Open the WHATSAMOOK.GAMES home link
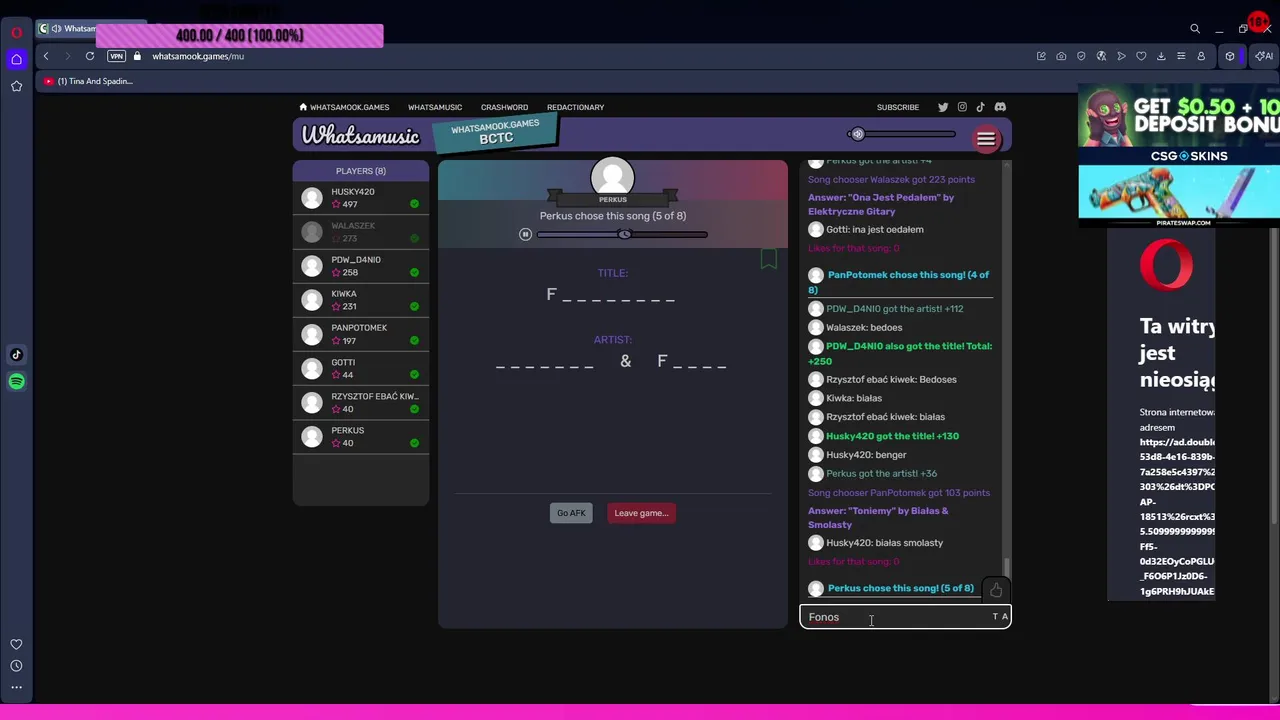 click(x=344, y=107)
